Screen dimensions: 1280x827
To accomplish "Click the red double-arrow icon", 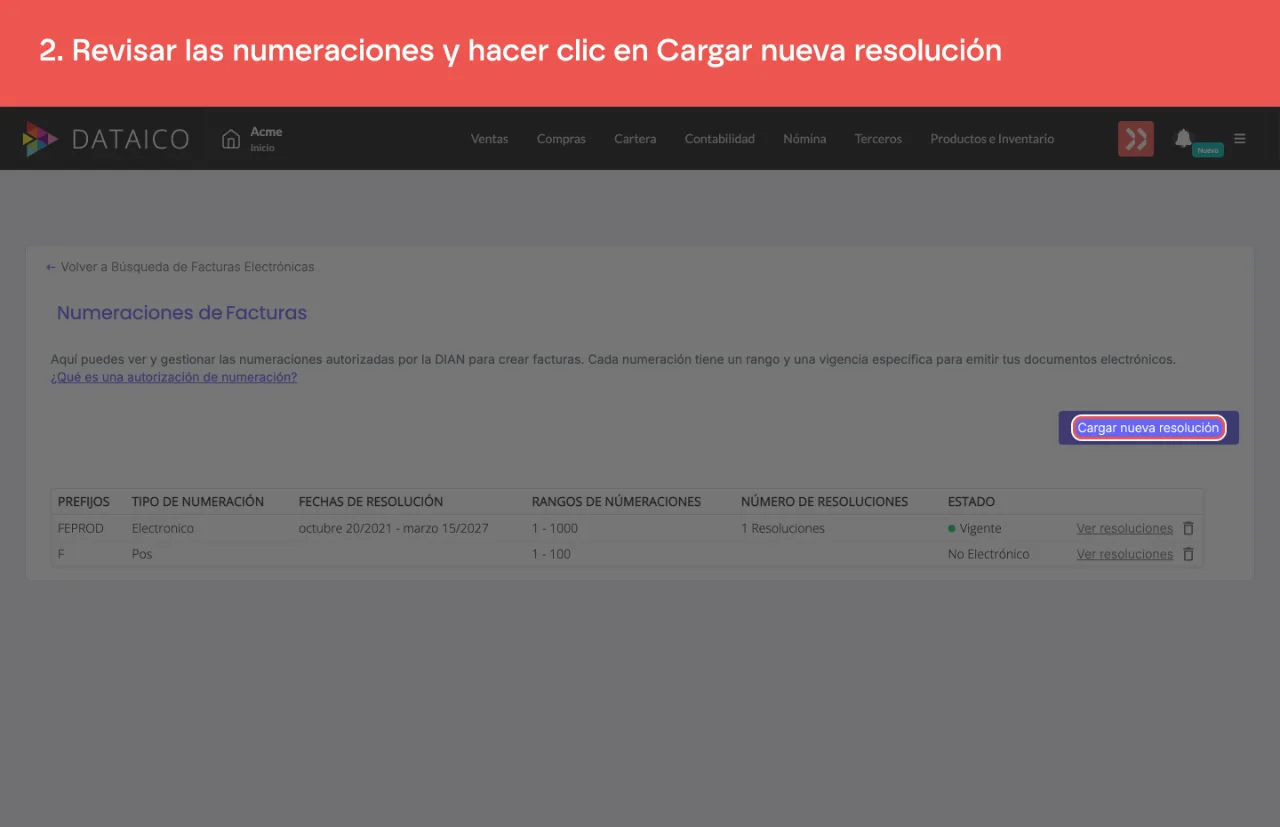I will (x=1136, y=139).
